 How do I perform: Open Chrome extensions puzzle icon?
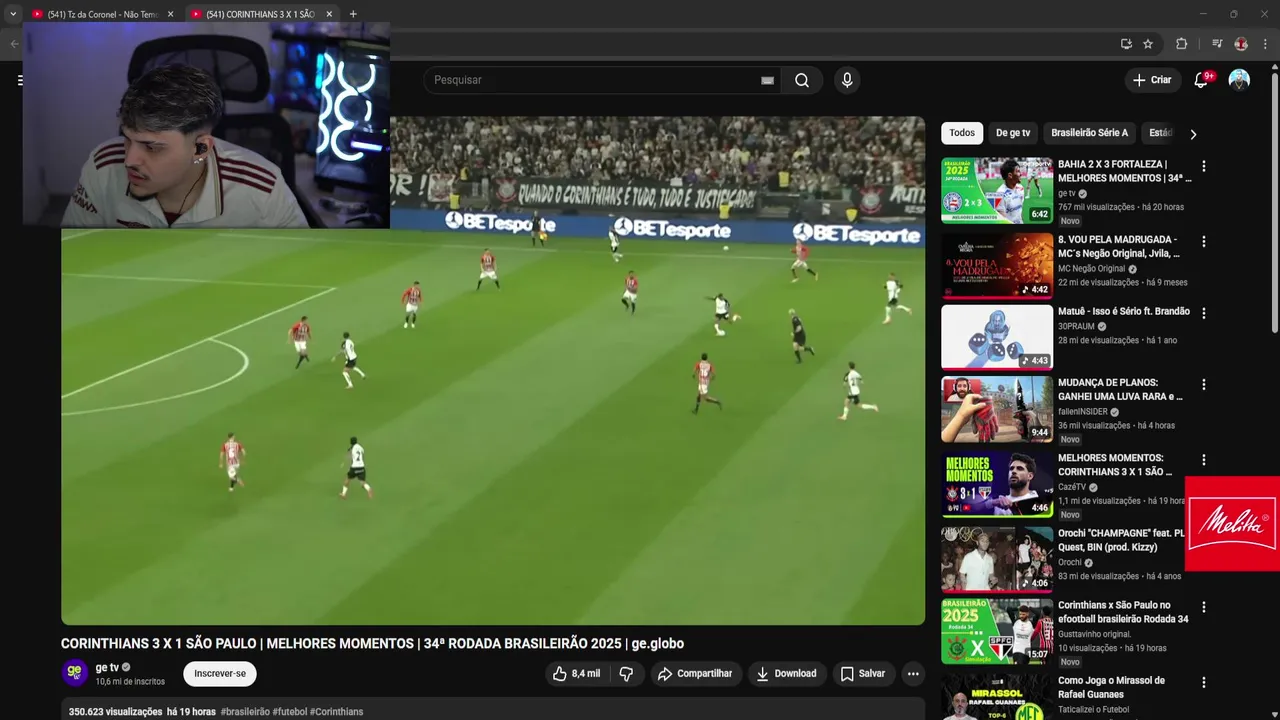[x=1181, y=44]
